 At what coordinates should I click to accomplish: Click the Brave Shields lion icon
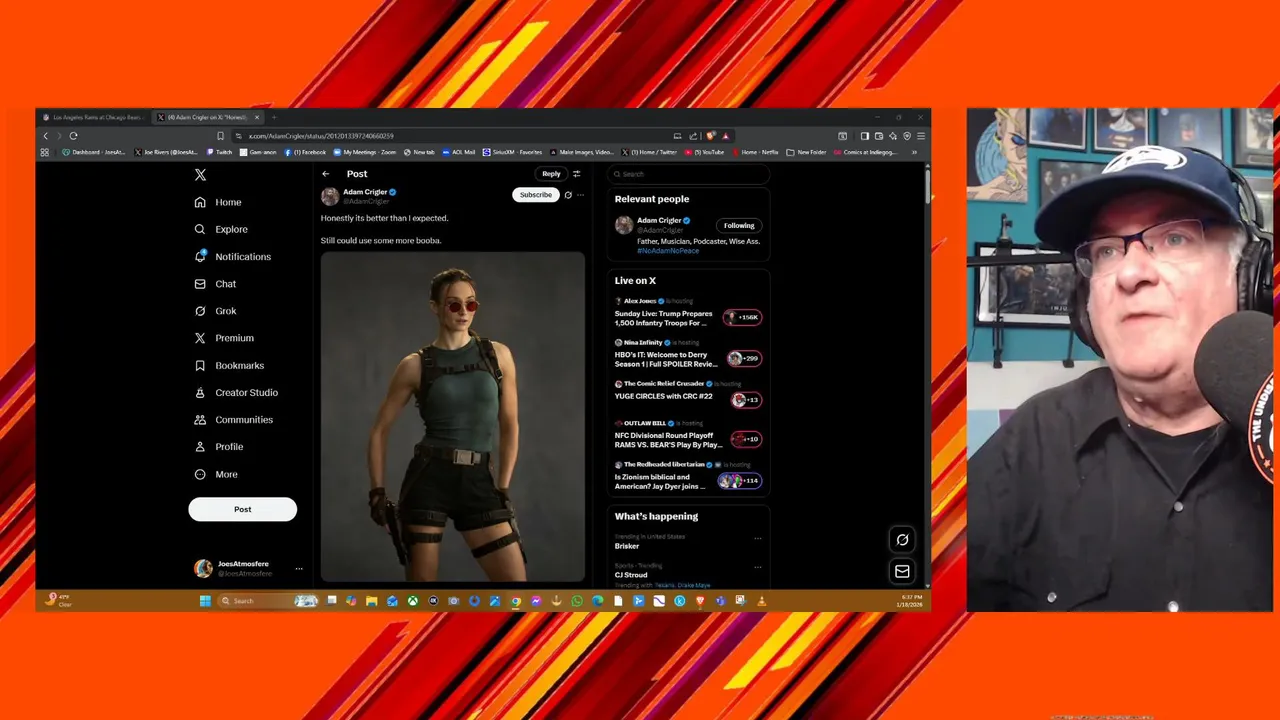click(710, 136)
